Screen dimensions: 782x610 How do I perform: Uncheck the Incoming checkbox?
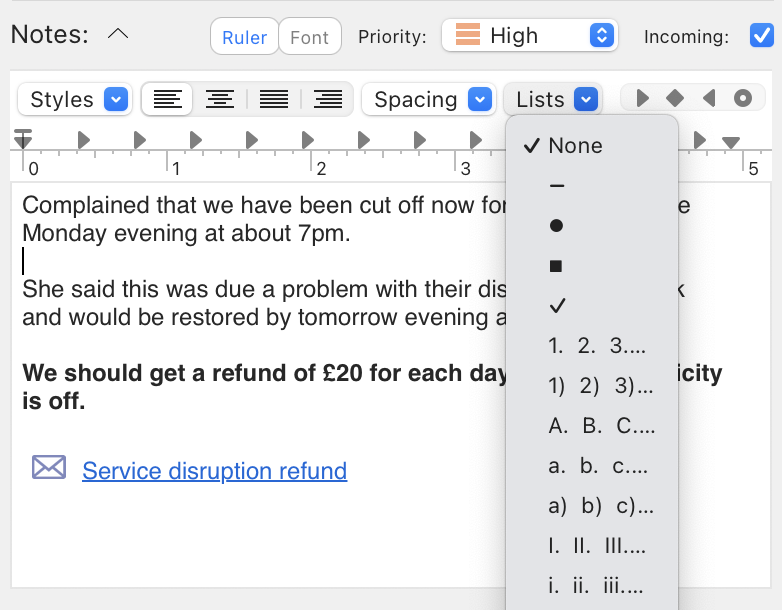click(x=761, y=37)
